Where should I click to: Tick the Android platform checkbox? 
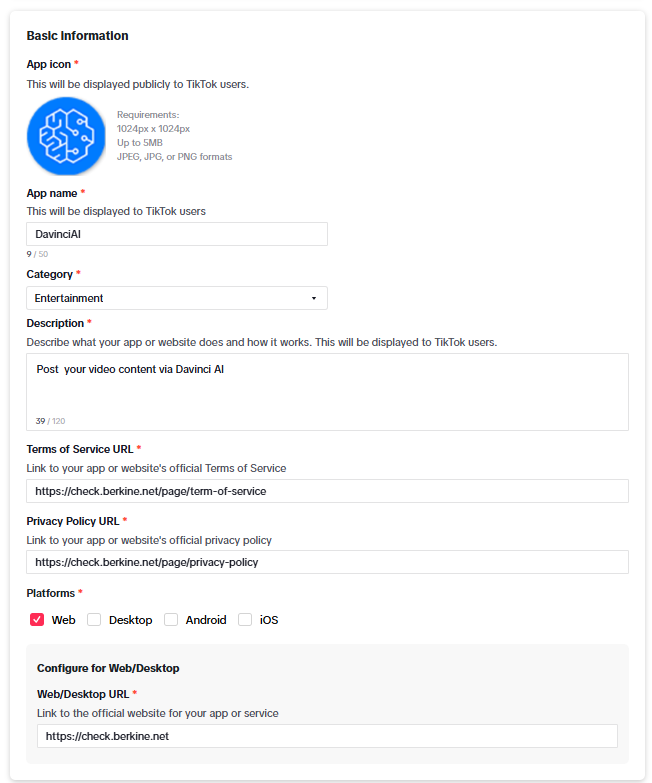point(171,620)
